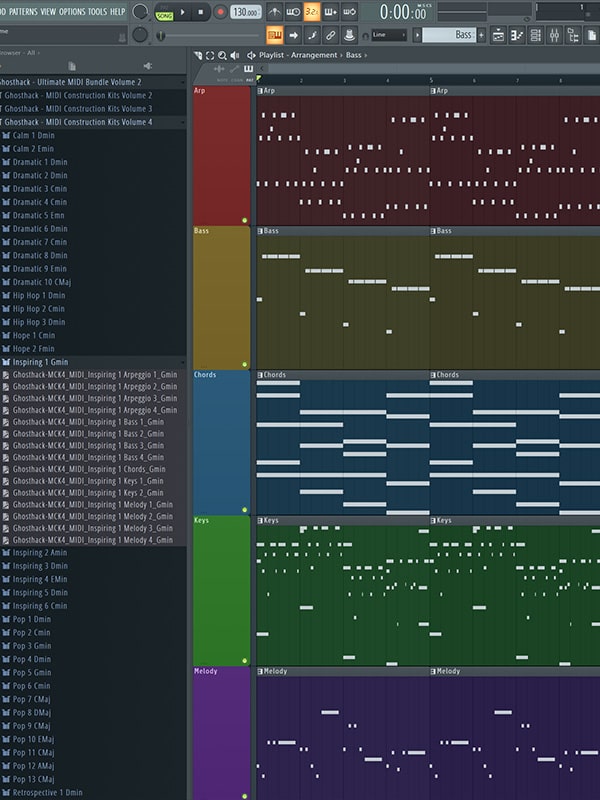This screenshot has width=600, height=800.
Task: Toggle auto scrolling arrow icon
Action: tap(293, 35)
